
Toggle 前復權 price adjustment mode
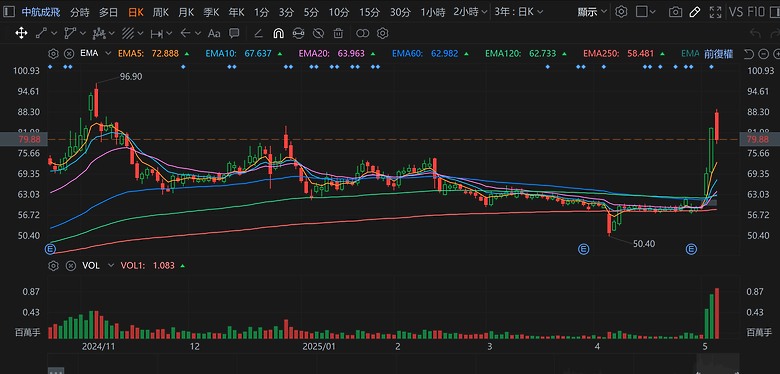point(718,54)
